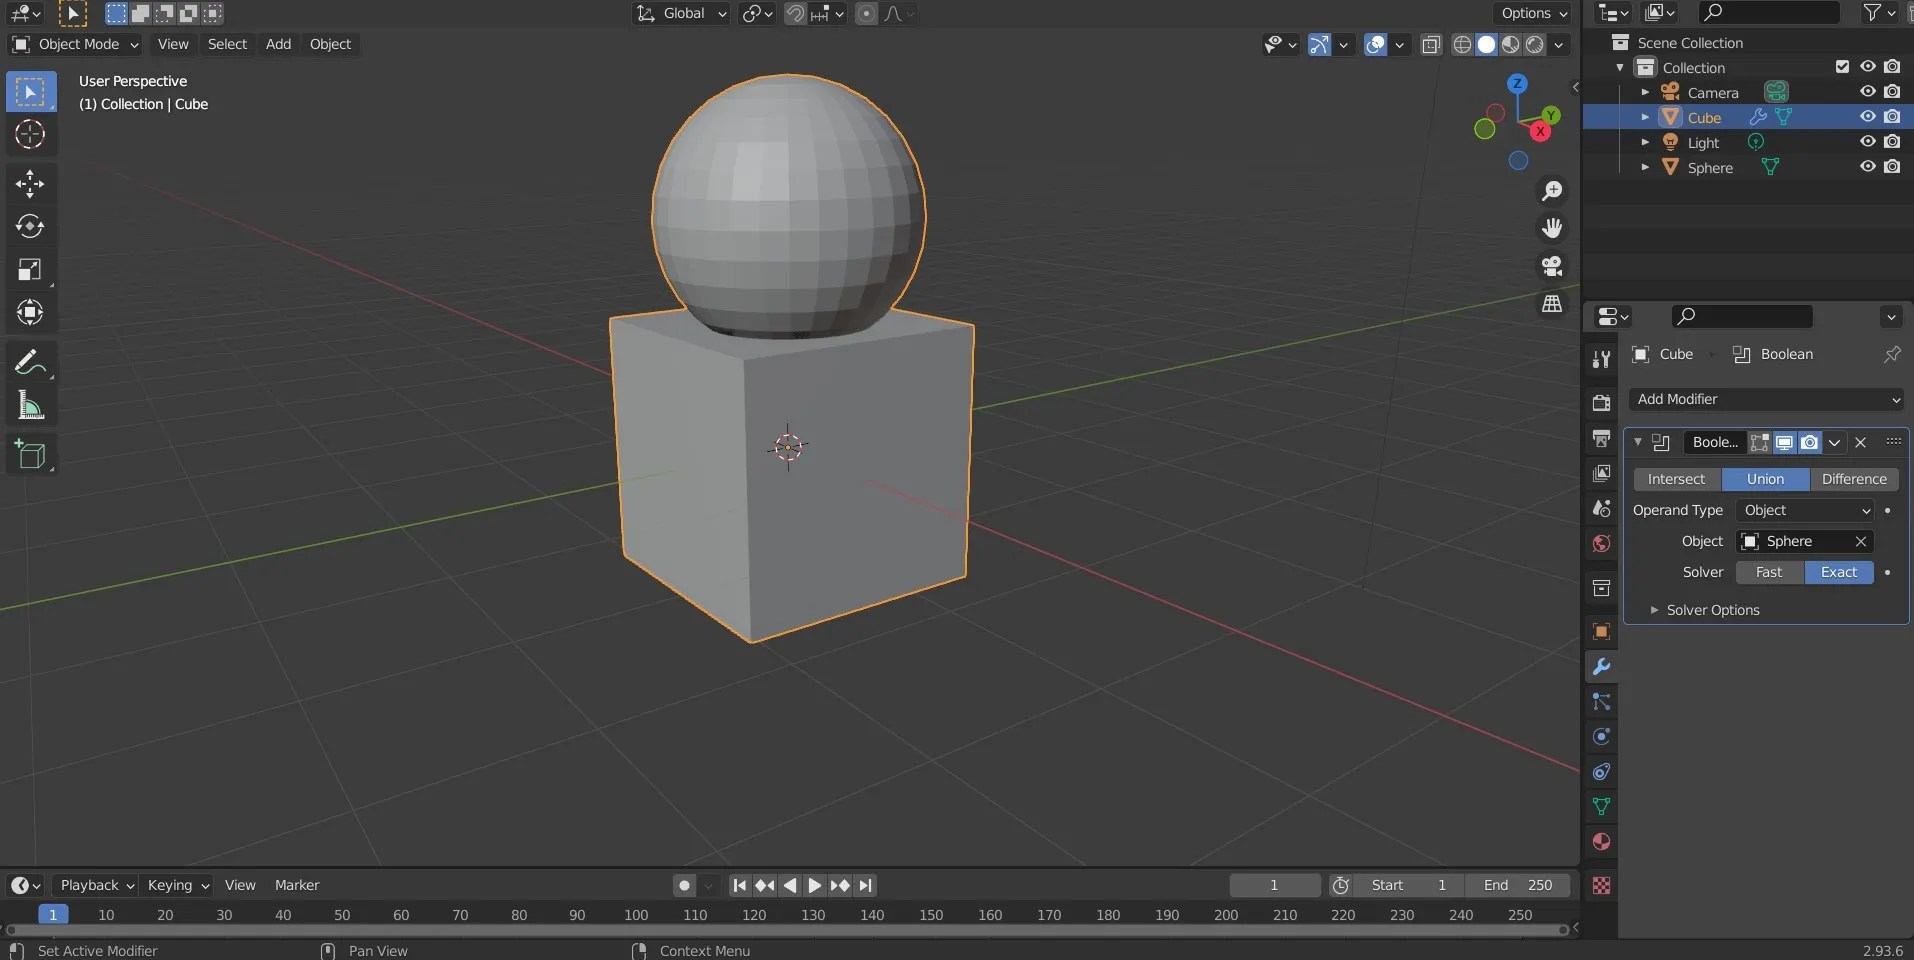Hide the Light in viewport
The image size is (1914, 960).
1867,142
